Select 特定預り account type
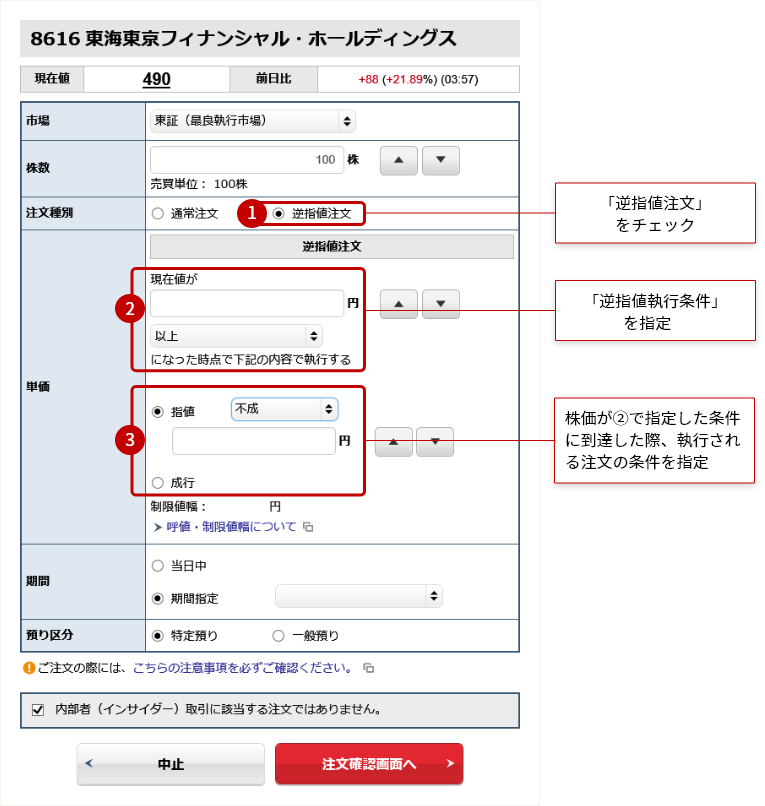The image size is (765, 806). (x=158, y=636)
